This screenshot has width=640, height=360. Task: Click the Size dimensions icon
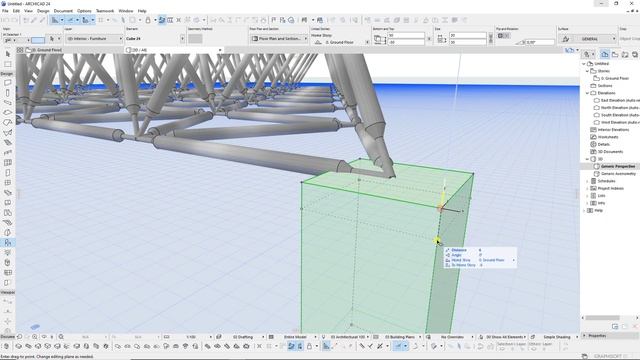click(441, 39)
